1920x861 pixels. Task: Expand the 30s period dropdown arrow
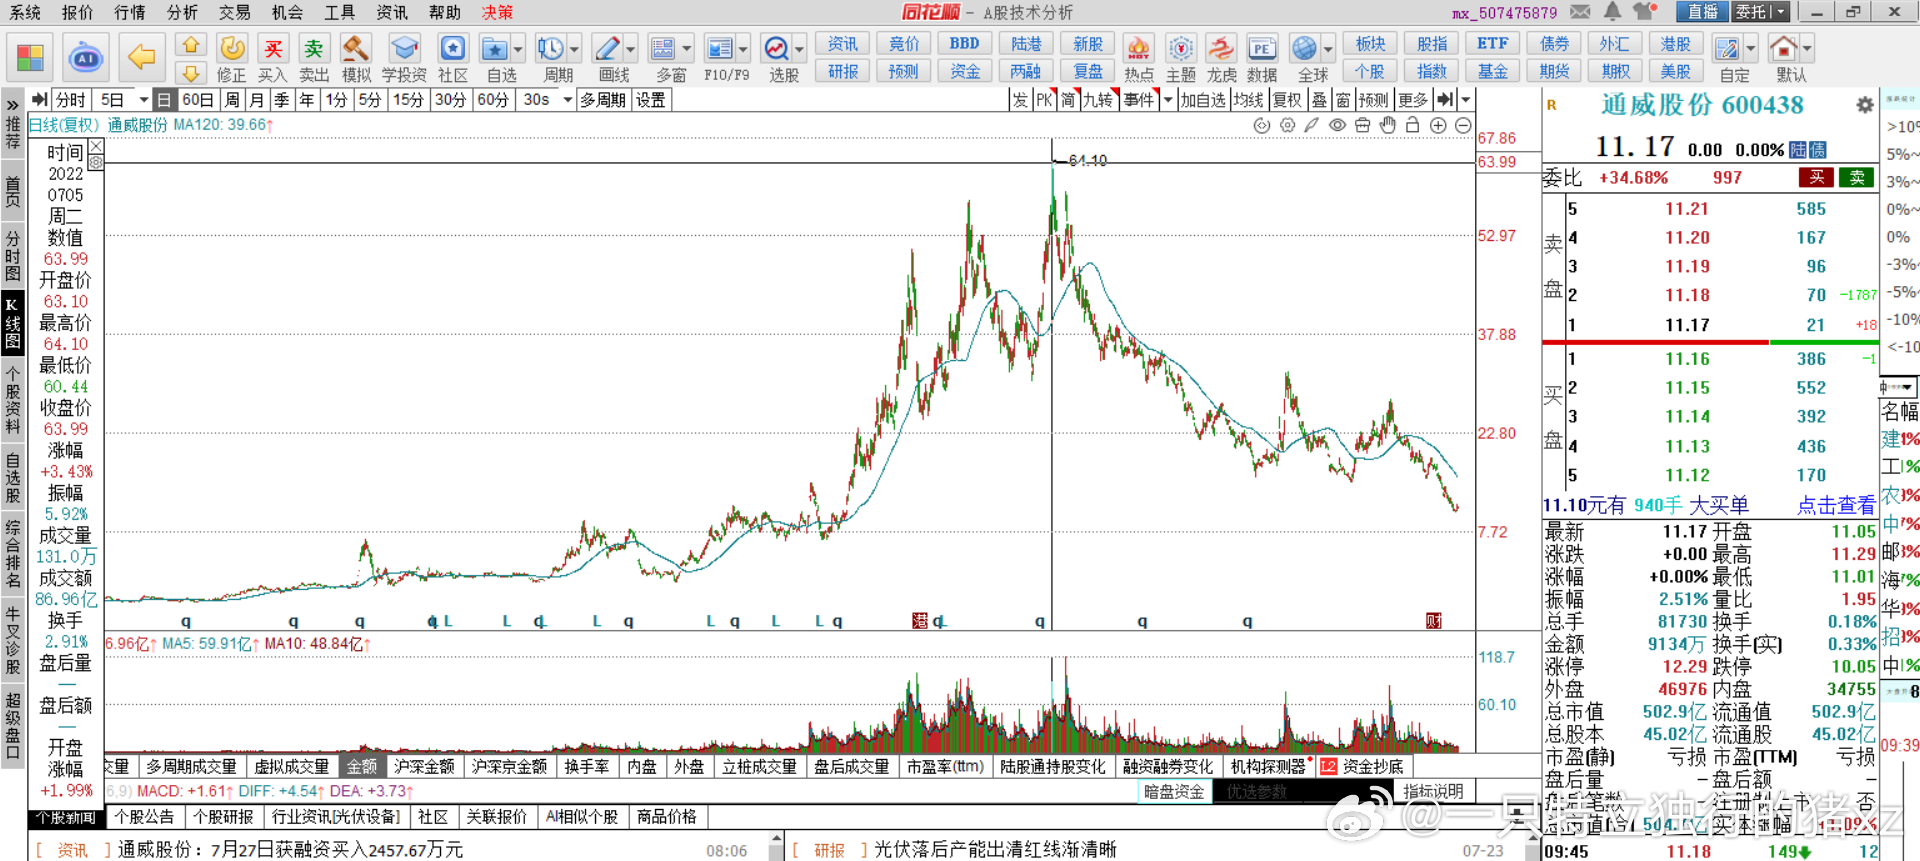point(568,100)
